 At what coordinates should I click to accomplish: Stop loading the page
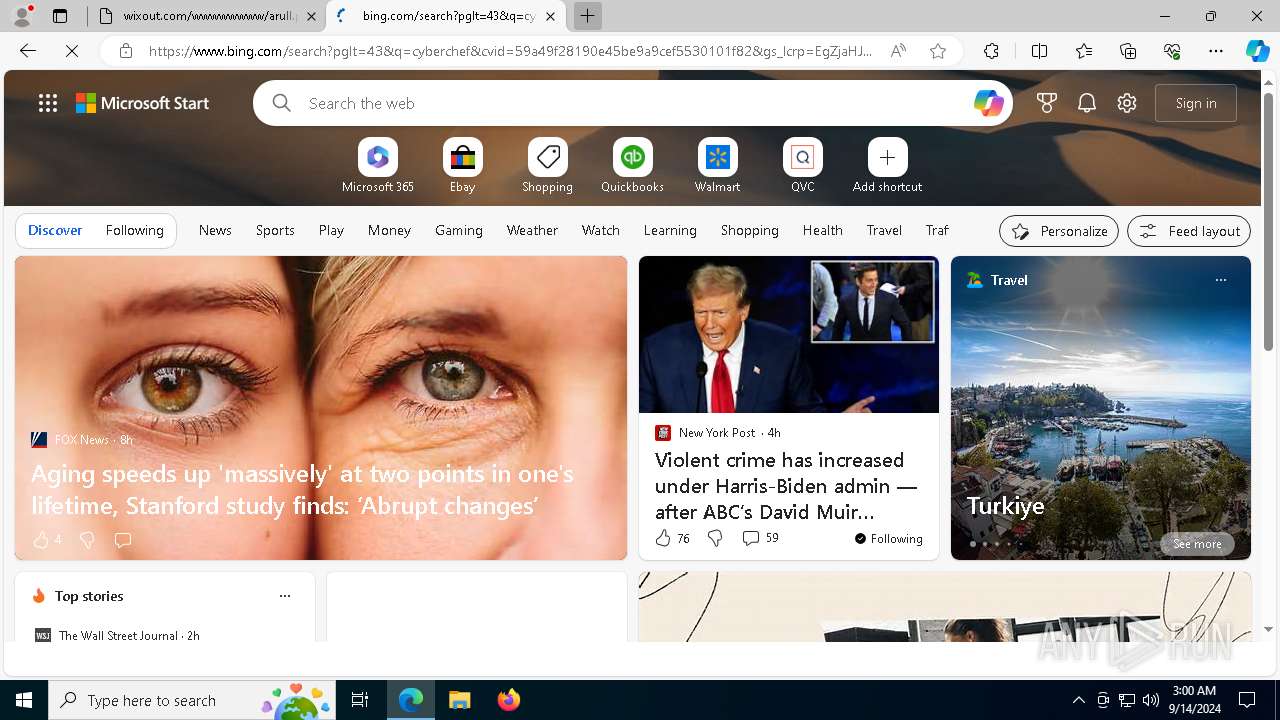click(x=72, y=51)
